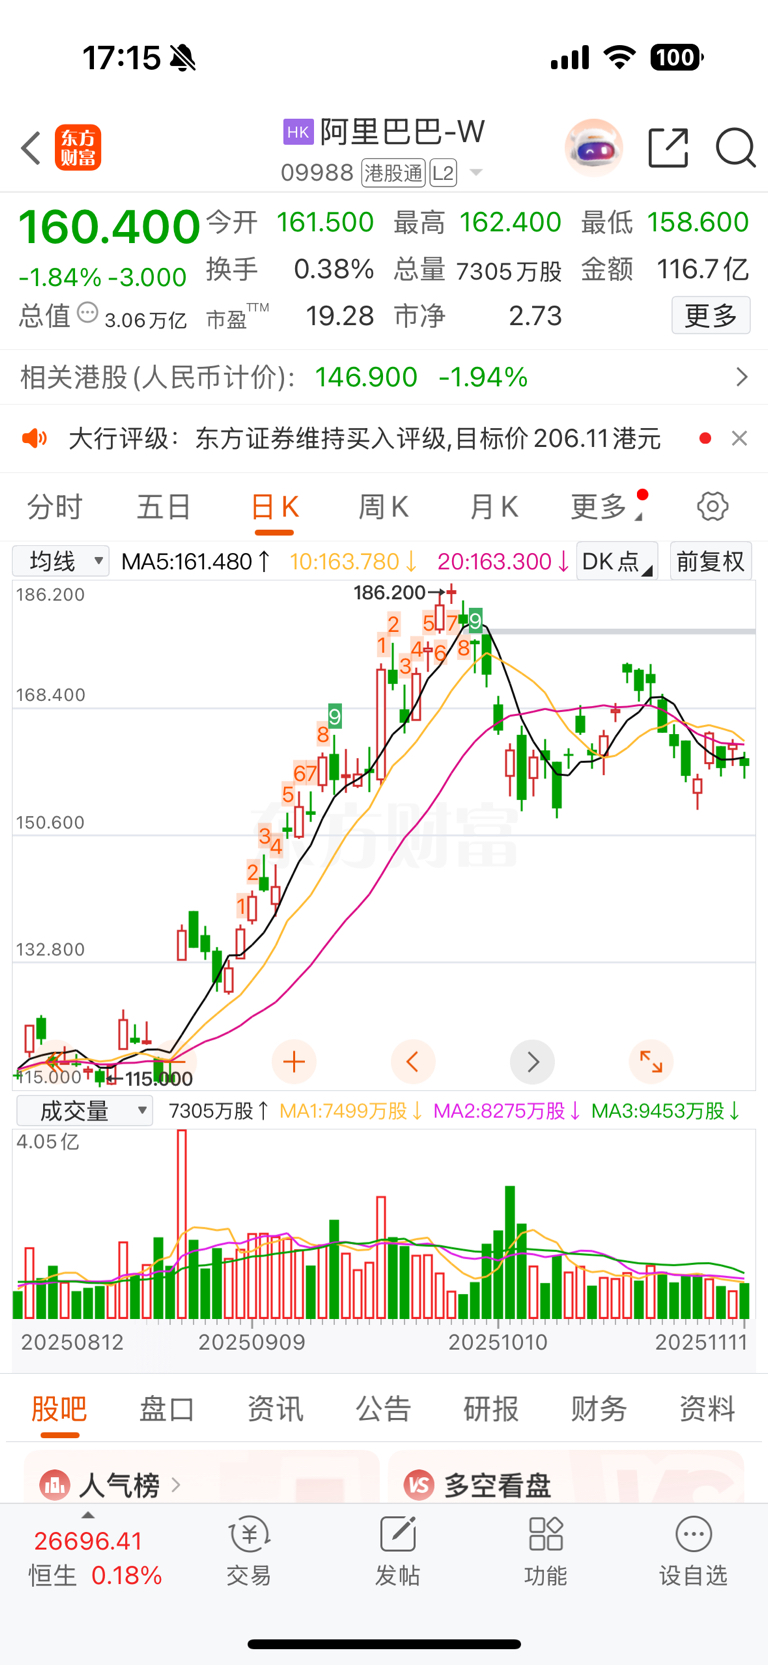Screen dimensions: 769x1665
Task: Switch to the 分时 chart tab
Action: [55, 507]
